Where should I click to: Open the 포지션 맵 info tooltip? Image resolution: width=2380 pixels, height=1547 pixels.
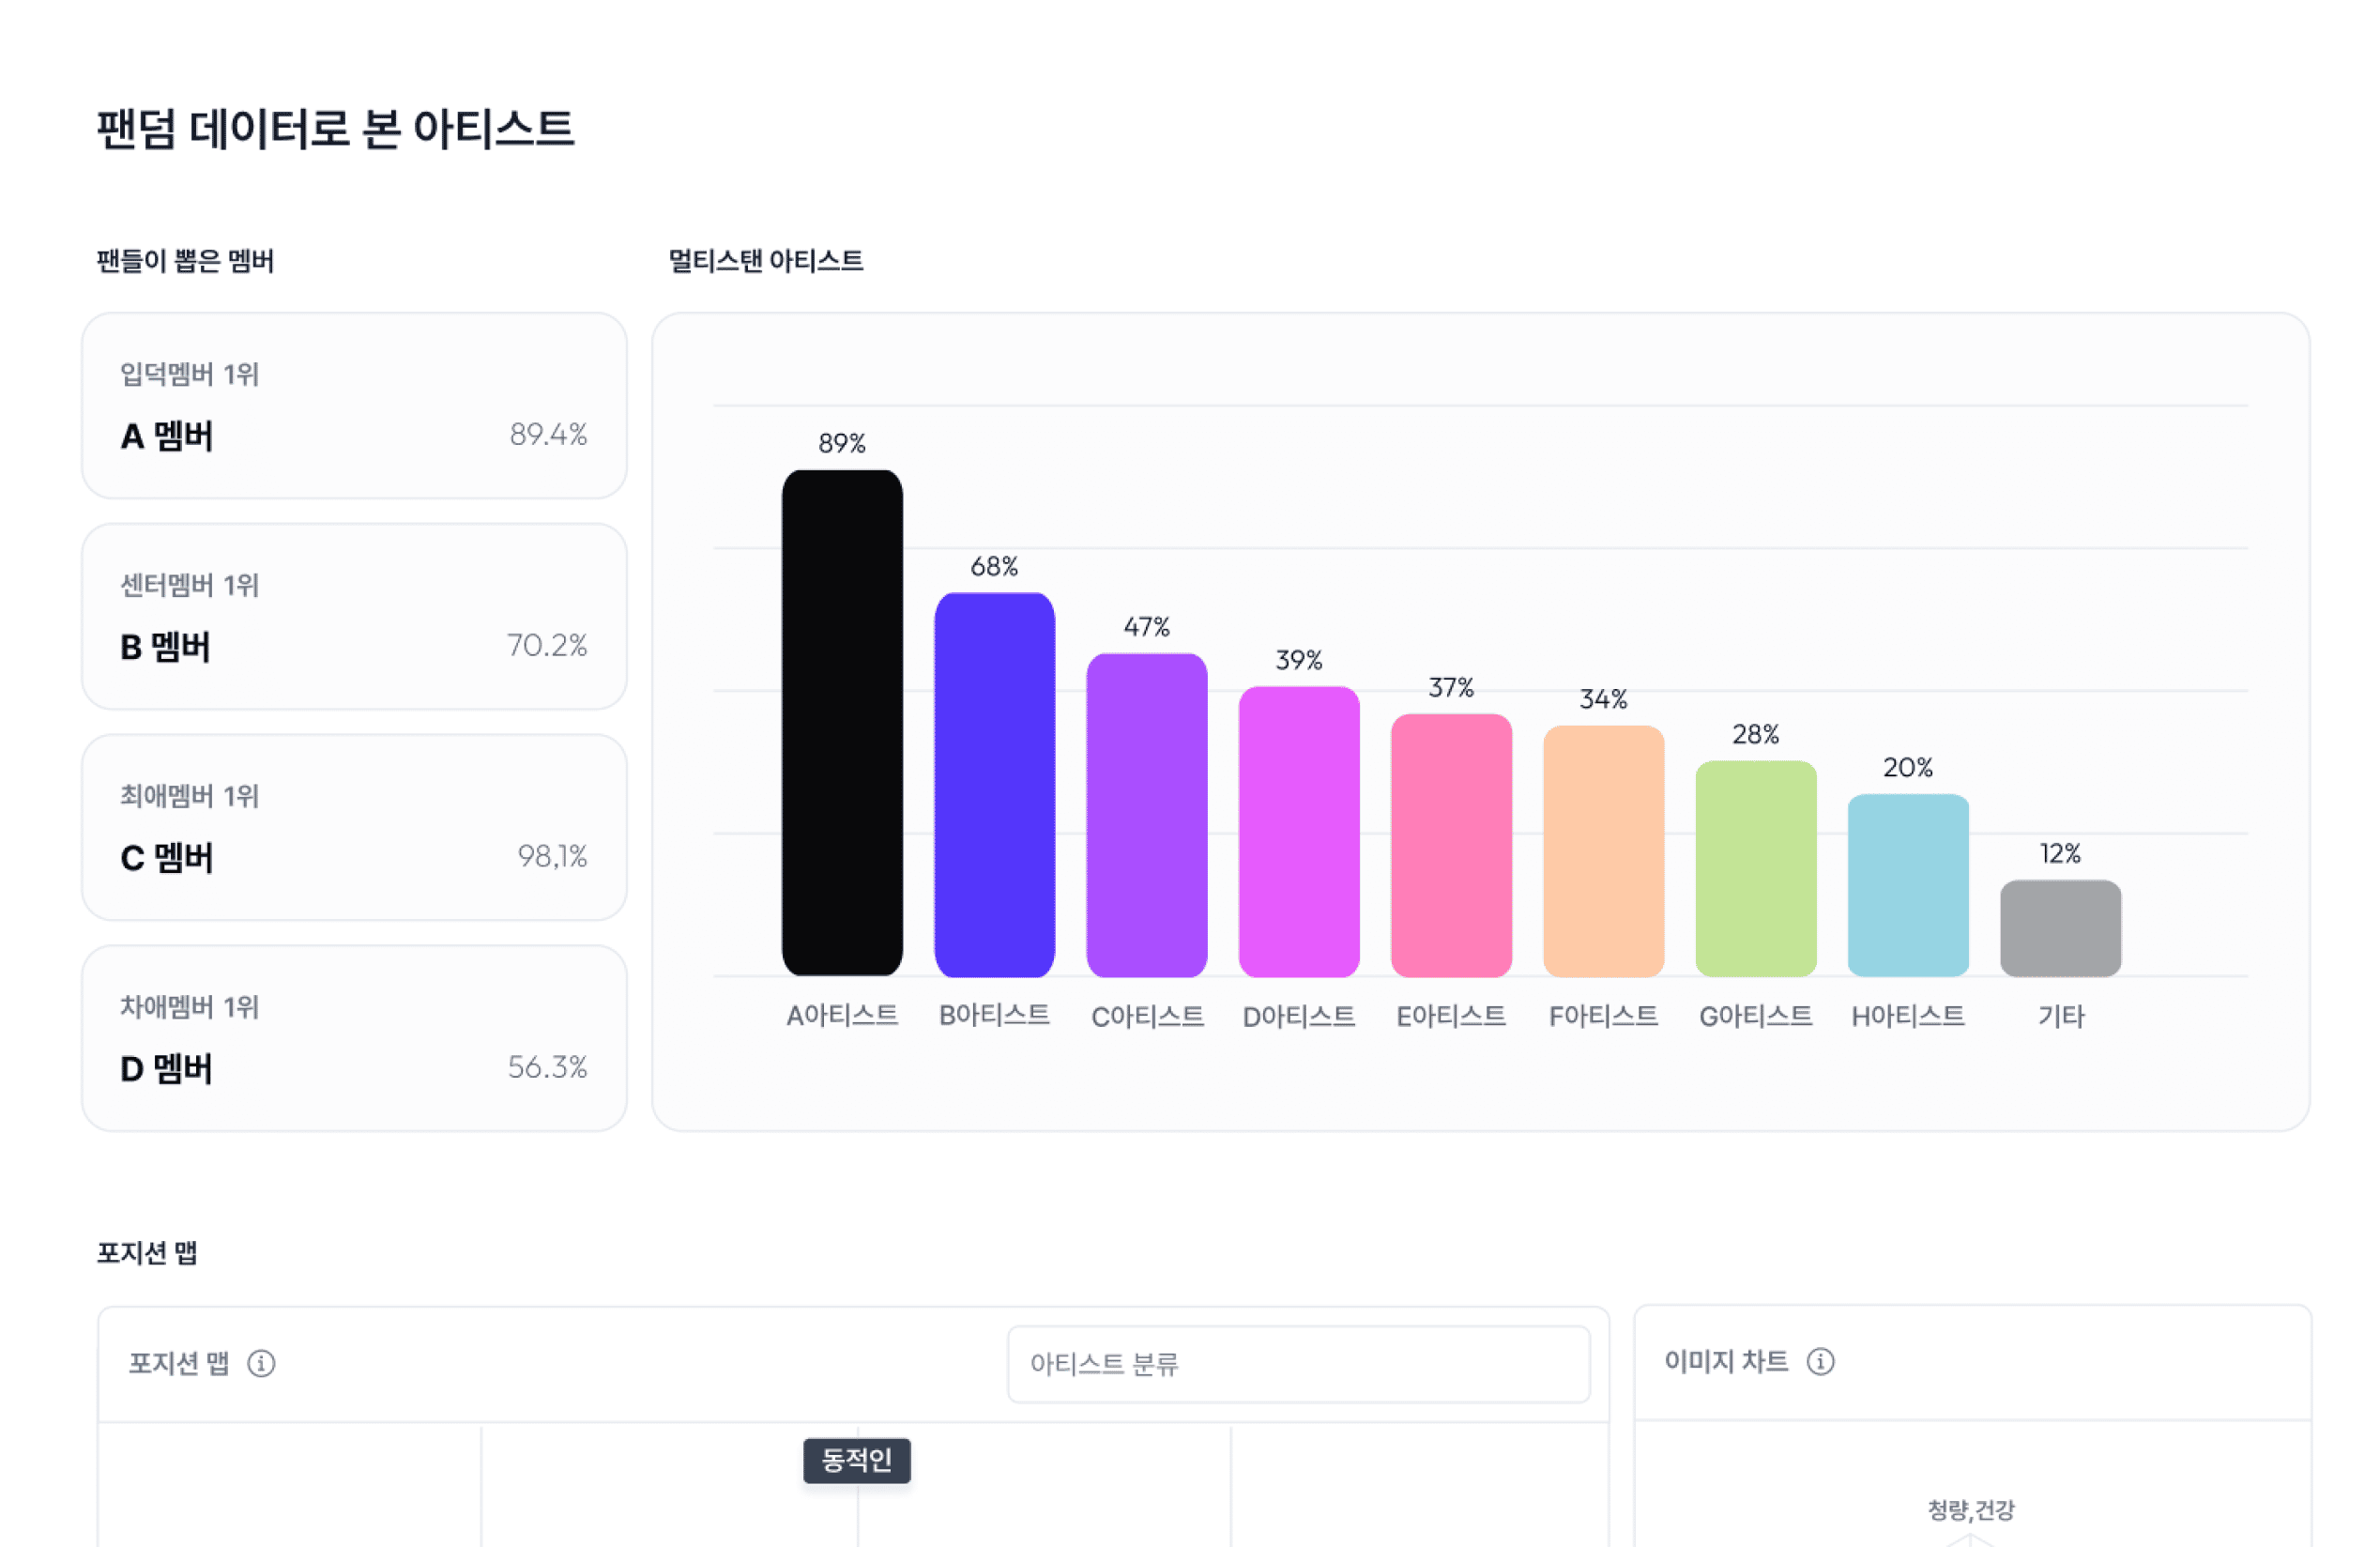tap(262, 1363)
